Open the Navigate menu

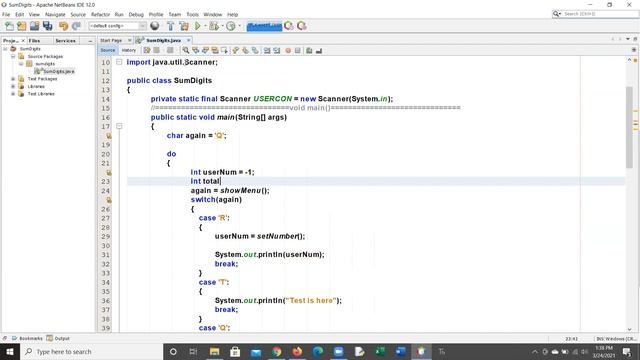(x=55, y=14)
